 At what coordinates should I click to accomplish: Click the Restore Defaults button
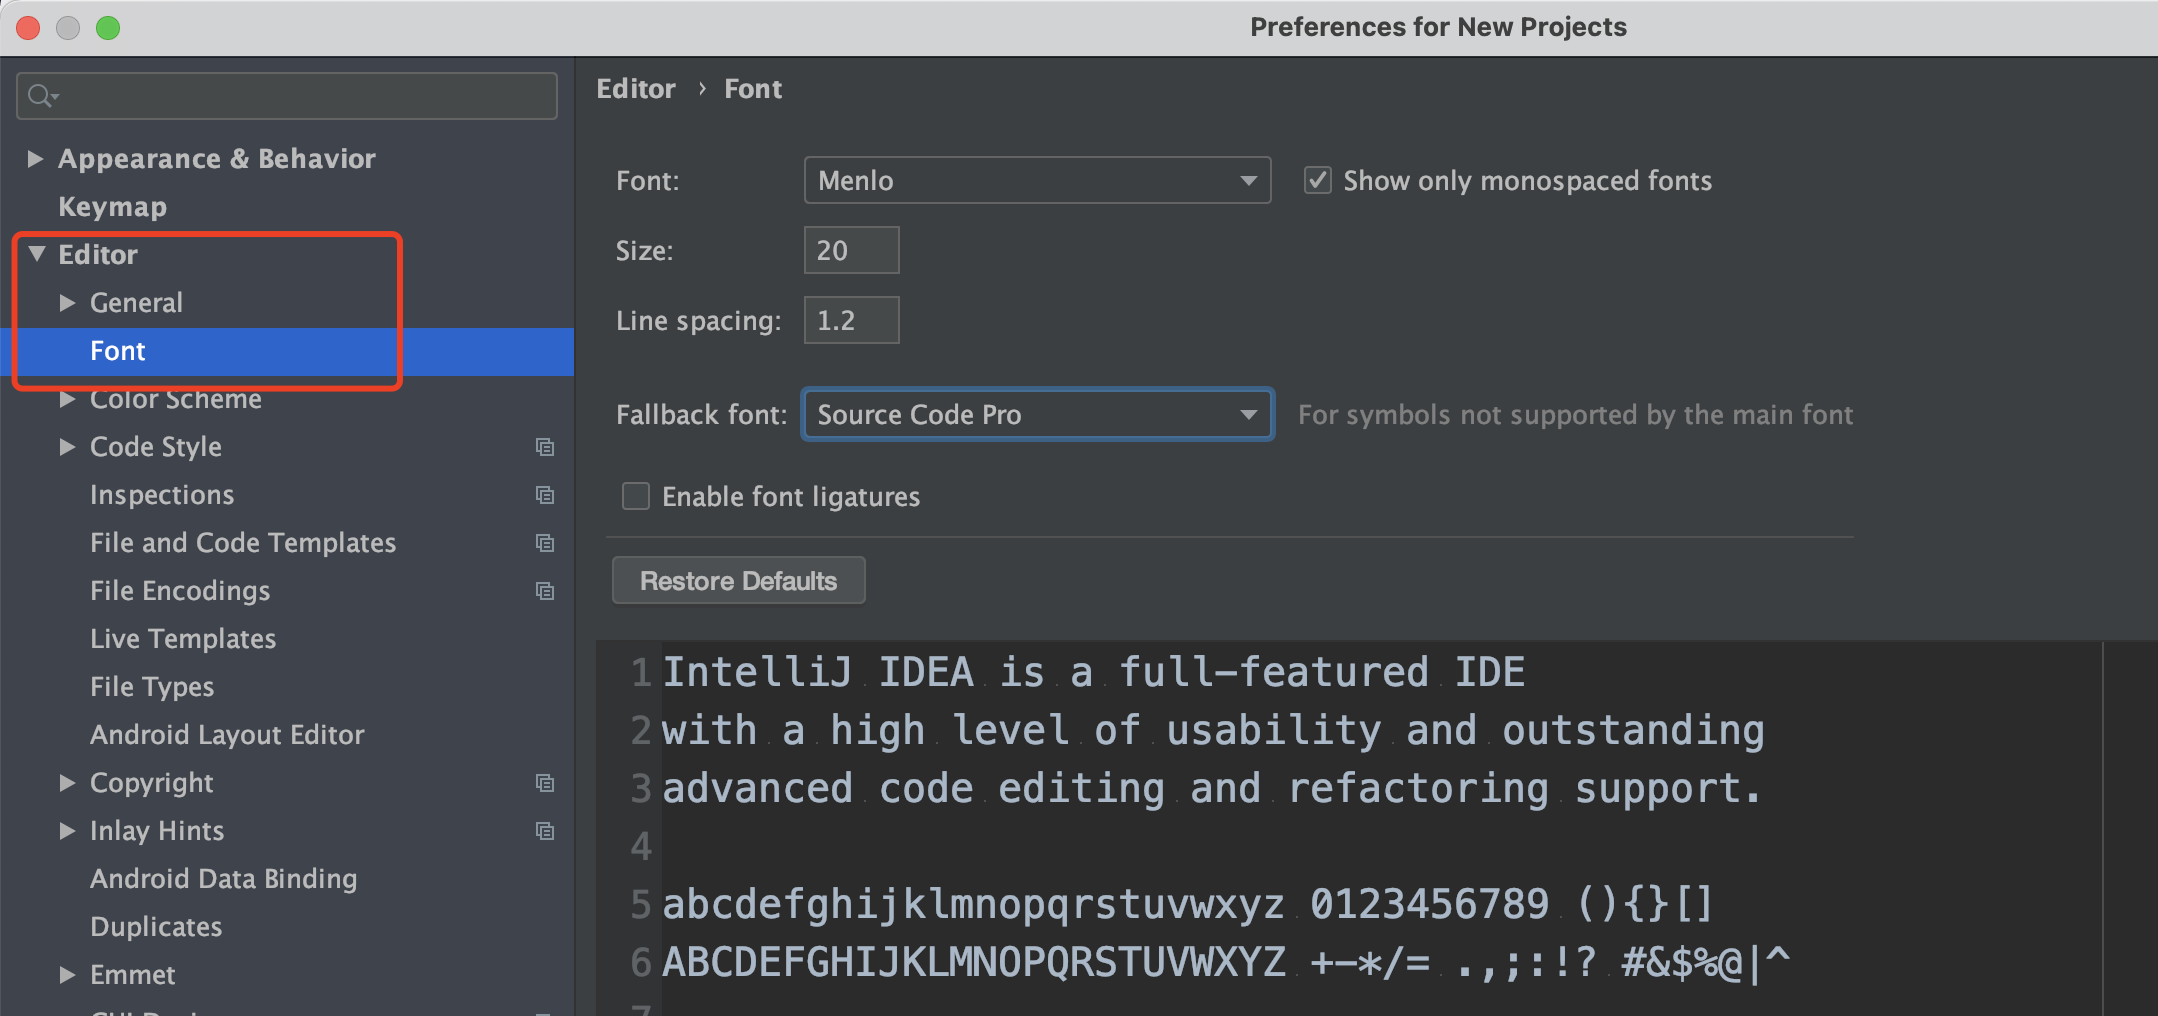[x=738, y=581]
